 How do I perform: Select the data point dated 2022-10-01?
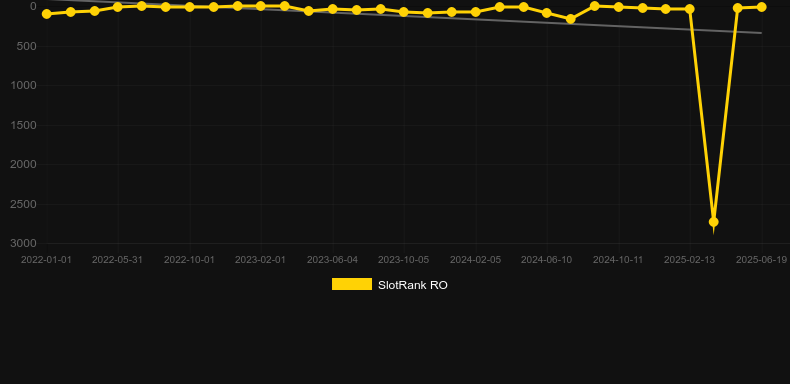(189, 7)
